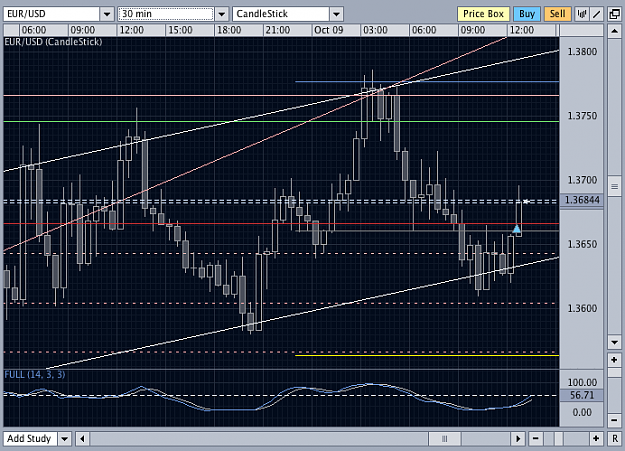Click the horizontal zoom slider handle

pos(559,439)
